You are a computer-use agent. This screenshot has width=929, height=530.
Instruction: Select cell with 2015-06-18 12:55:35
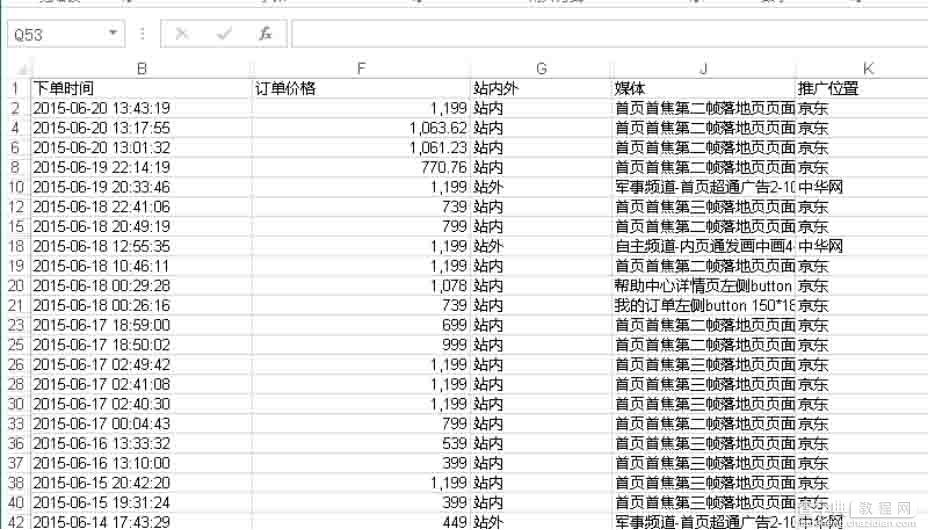tap(142, 246)
